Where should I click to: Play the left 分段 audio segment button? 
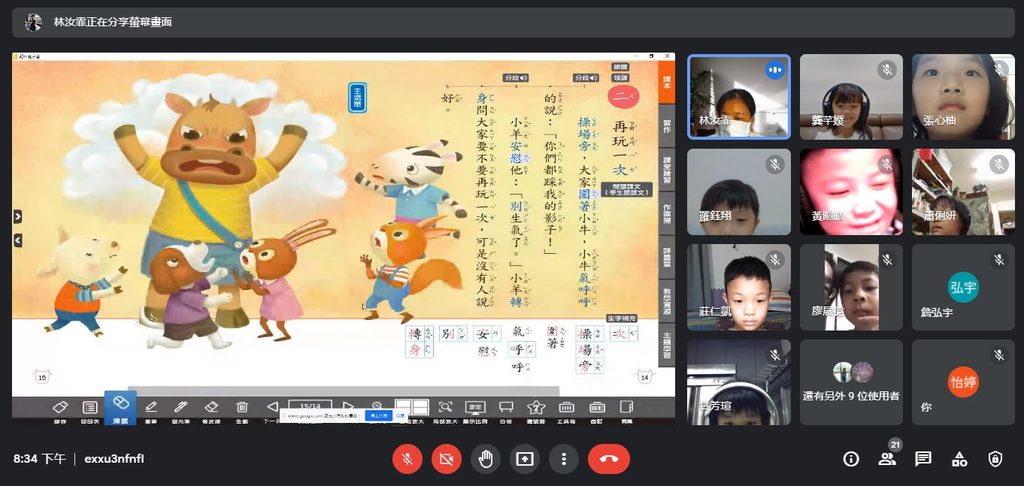pyautogui.click(x=515, y=78)
